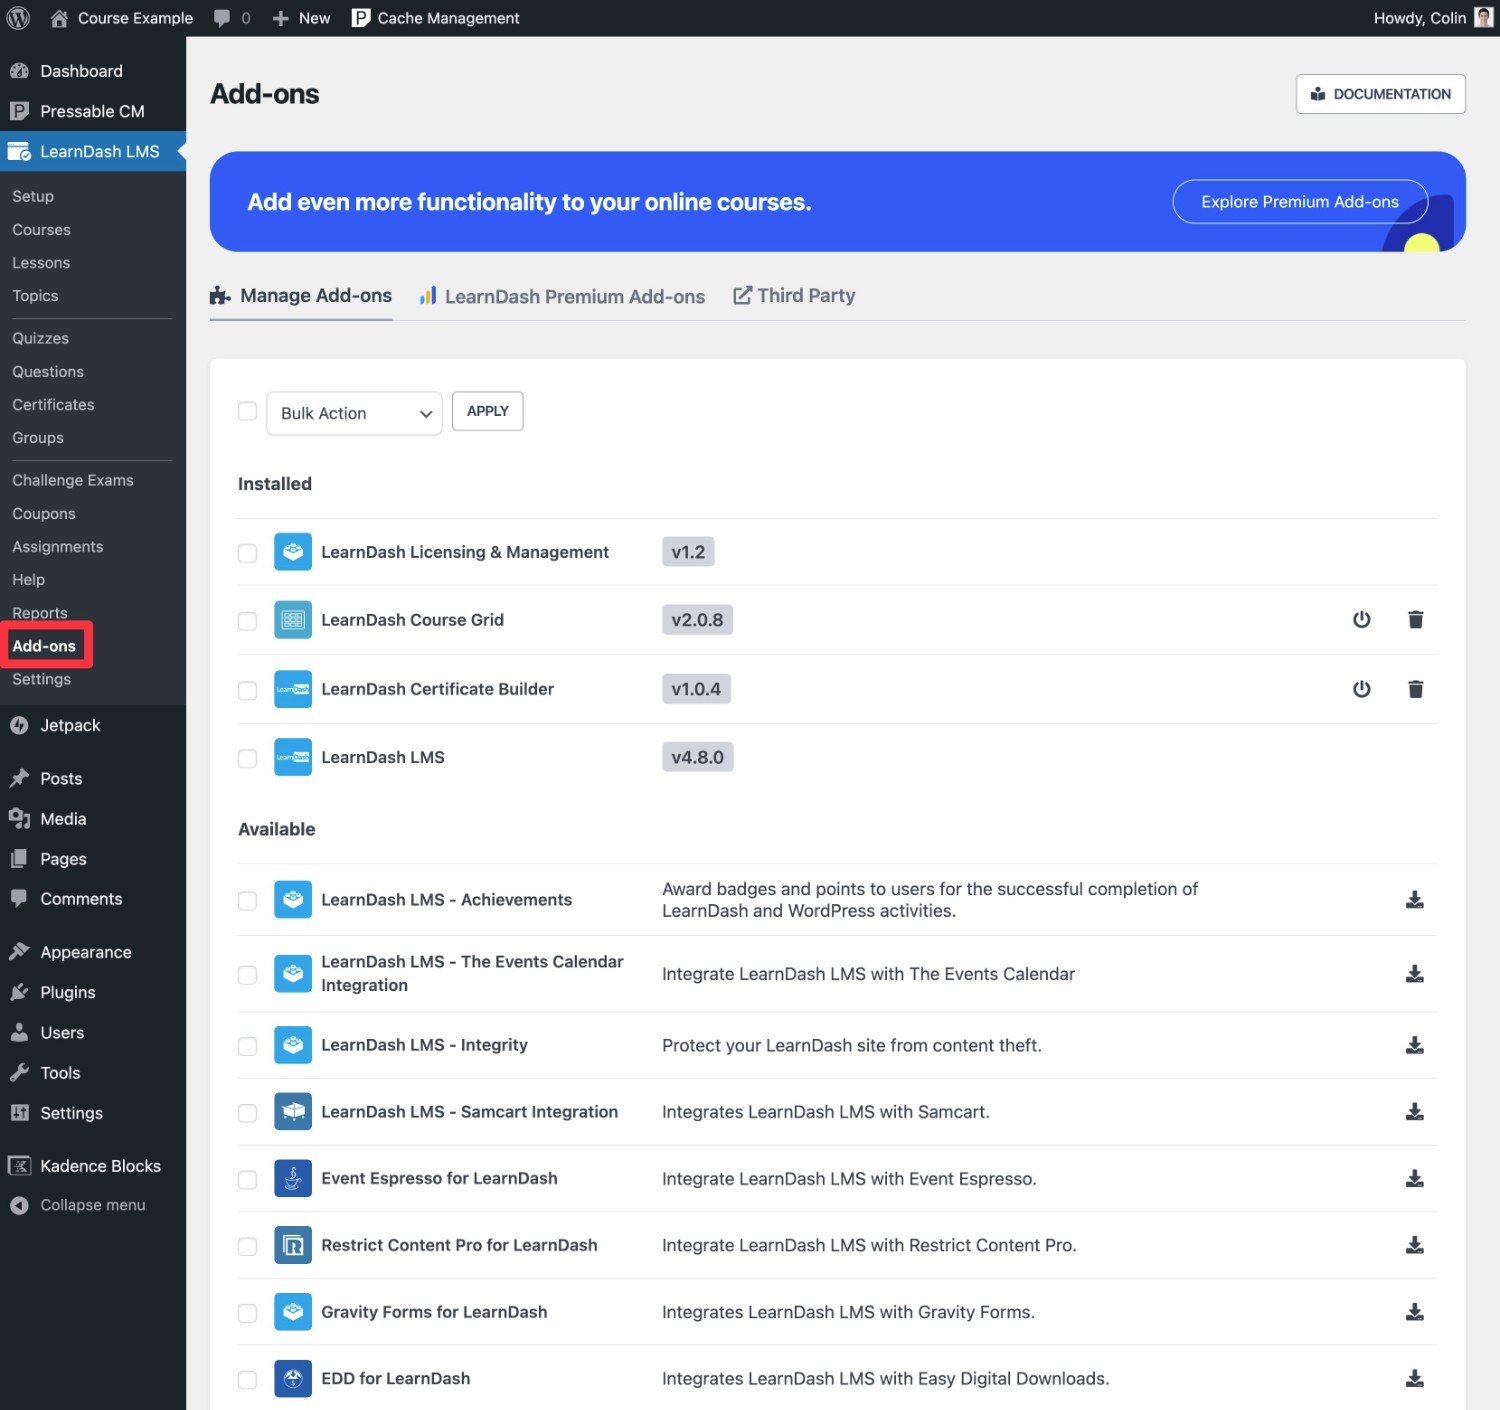Click the v2.0.8 version badge
The width and height of the screenshot is (1500, 1410).
(697, 620)
